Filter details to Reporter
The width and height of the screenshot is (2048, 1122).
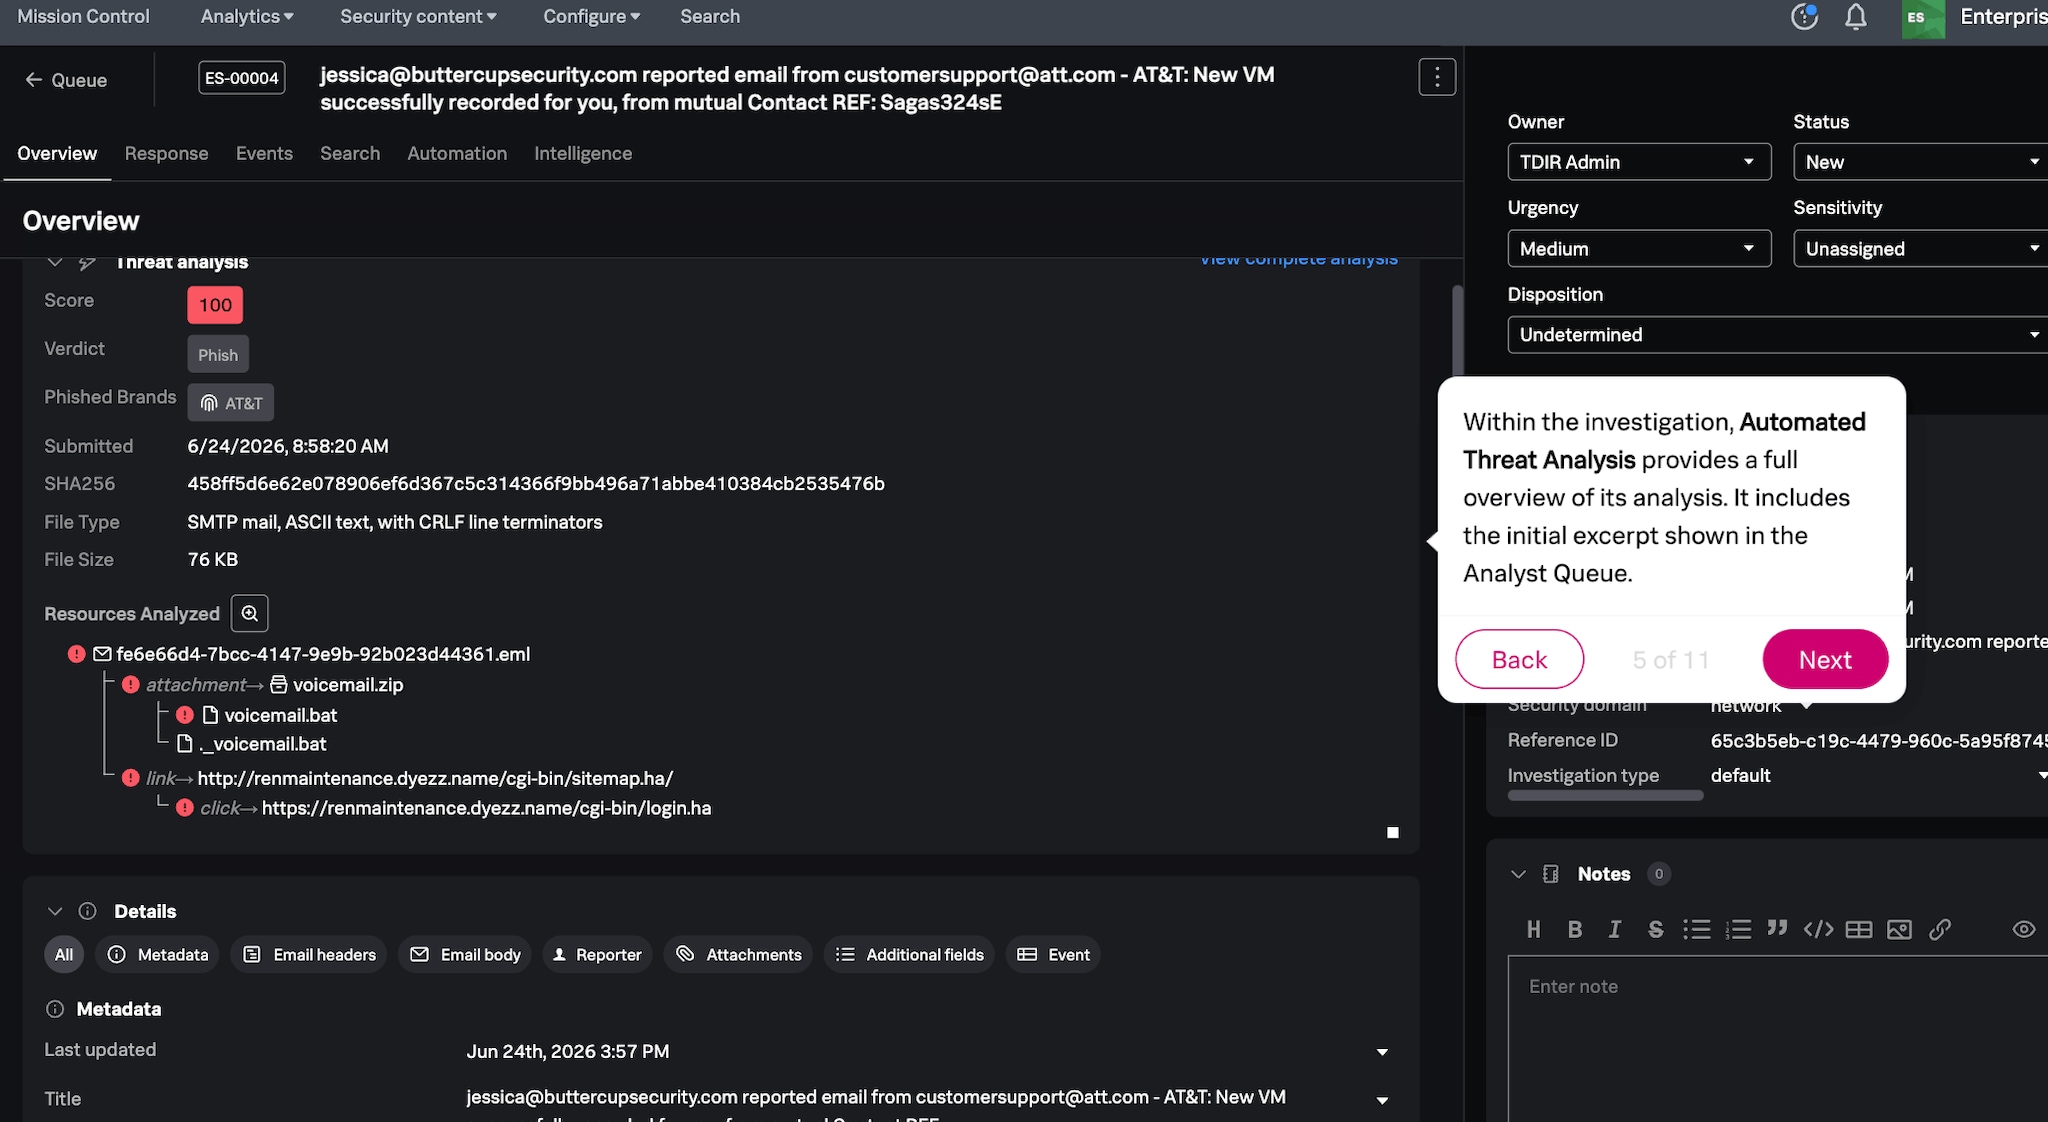point(597,955)
